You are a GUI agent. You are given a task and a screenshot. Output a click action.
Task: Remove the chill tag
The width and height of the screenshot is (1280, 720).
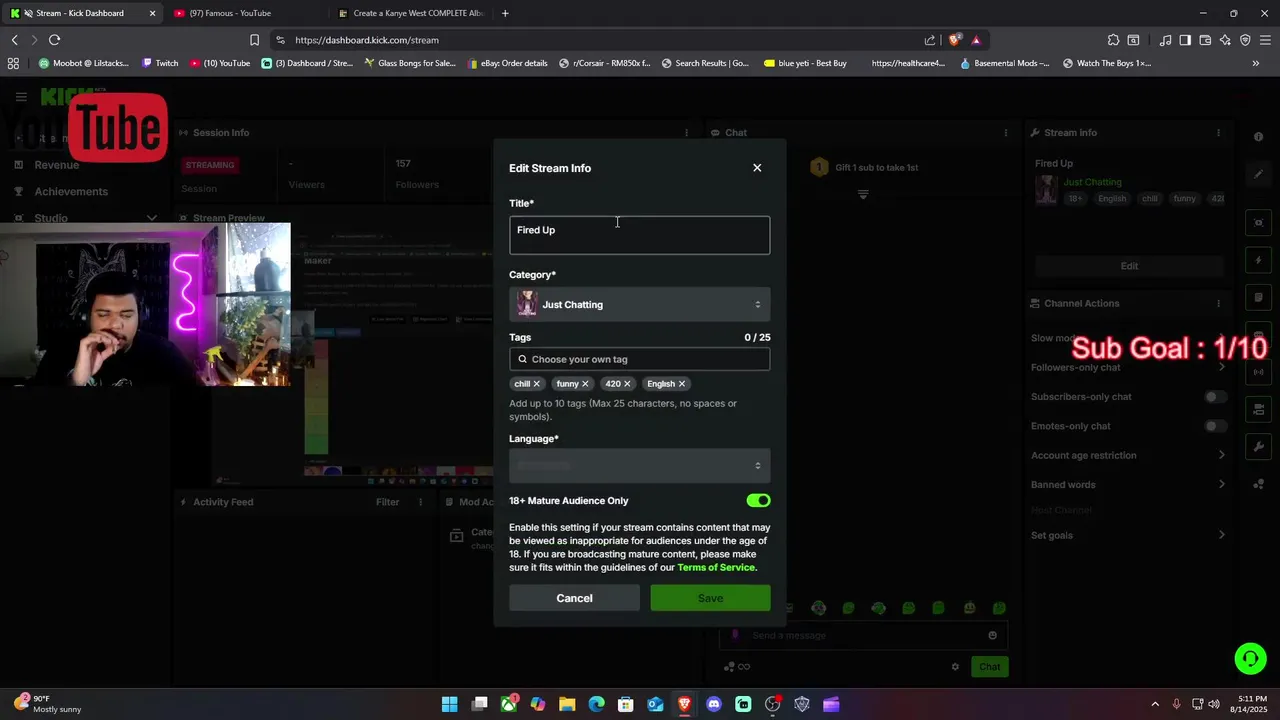pos(536,384)
